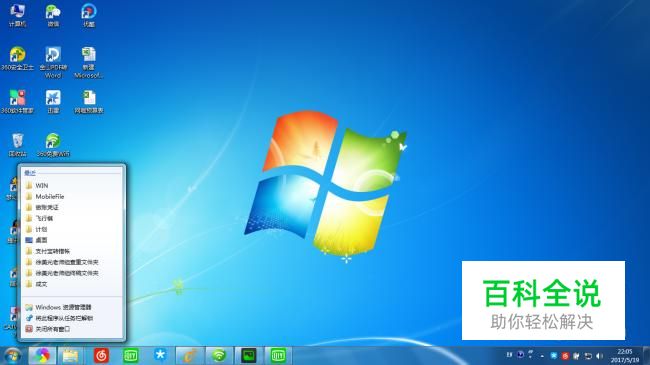650x365 pixels.
Task: Launch WeChat (微信) from the desktop
Action: 53,15
